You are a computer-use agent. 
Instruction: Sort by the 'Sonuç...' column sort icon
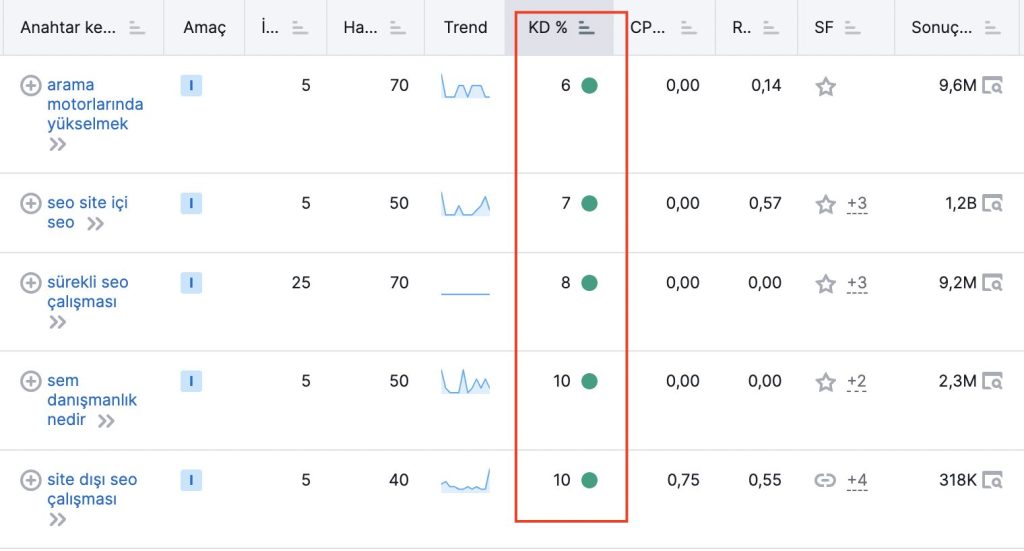[992, 28]
